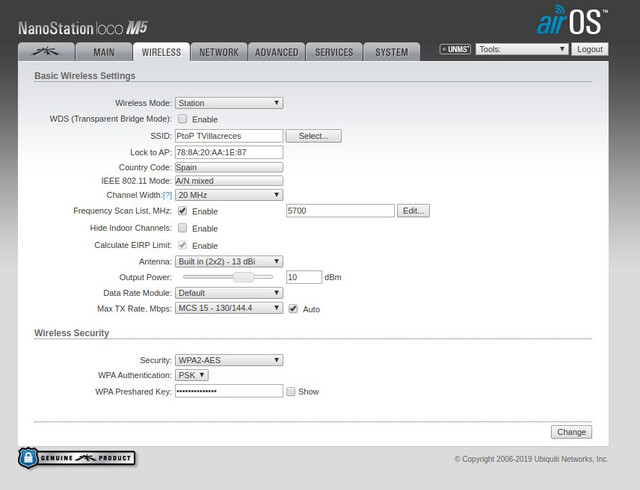Click the Logout button
The image size is (640, 490).
coord(590,49)
